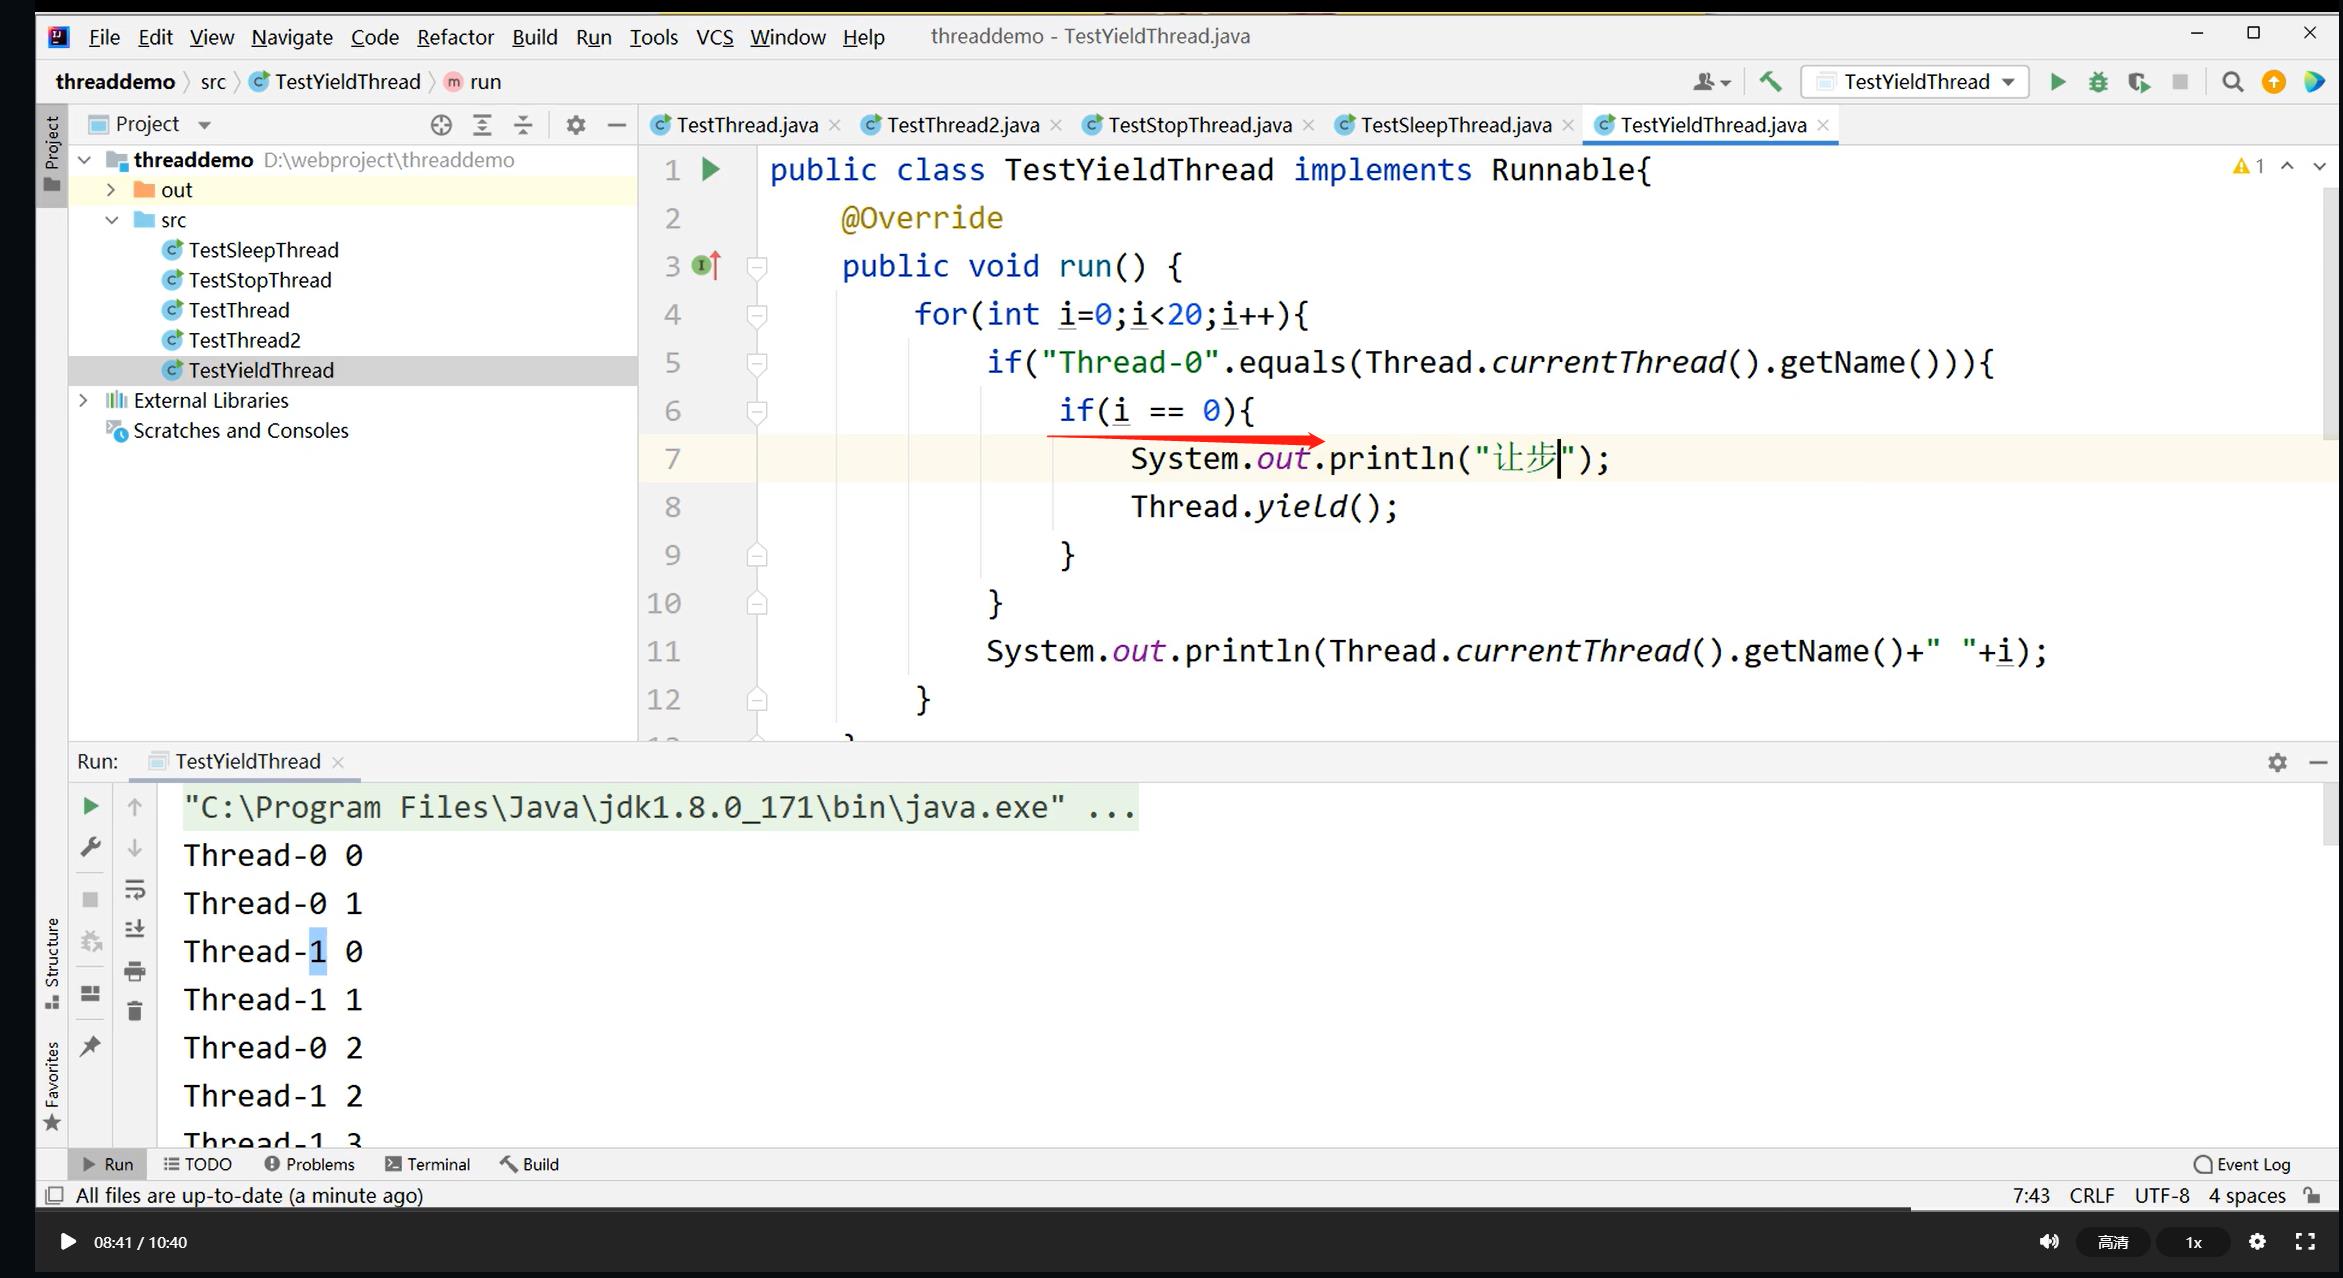Select TestThread2 in project tree

click(244, 340)
